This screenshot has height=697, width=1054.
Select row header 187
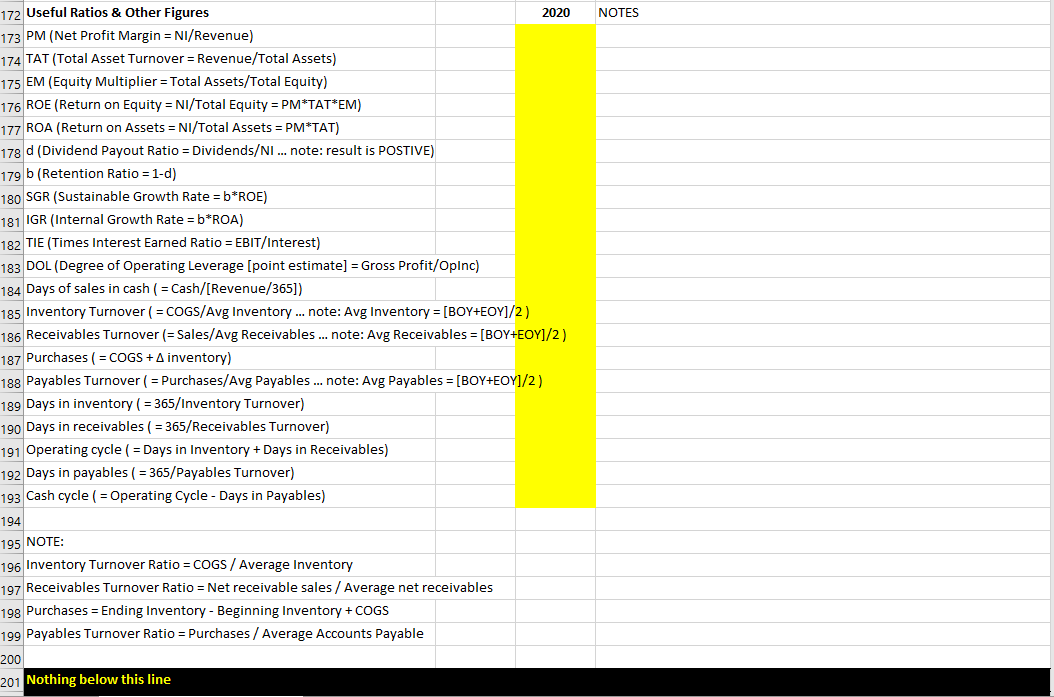[11, 360]
